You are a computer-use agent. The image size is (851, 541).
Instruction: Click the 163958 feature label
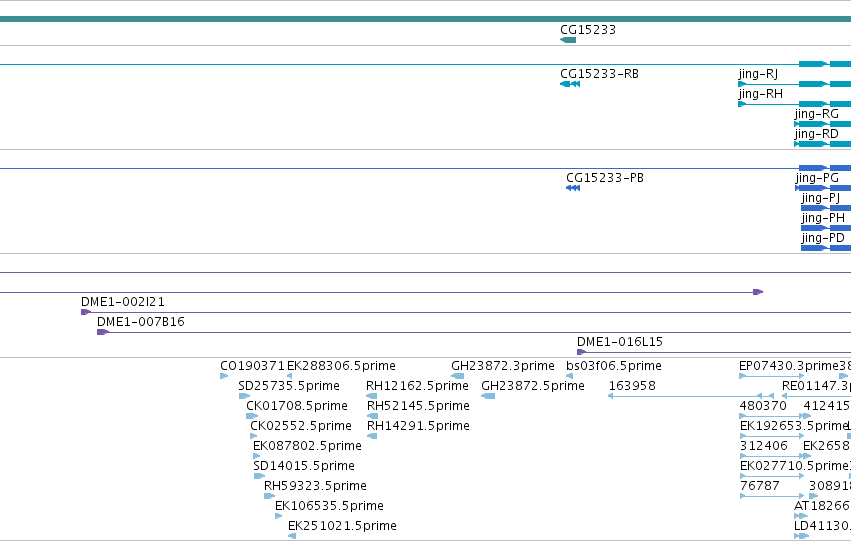(632, 386)
